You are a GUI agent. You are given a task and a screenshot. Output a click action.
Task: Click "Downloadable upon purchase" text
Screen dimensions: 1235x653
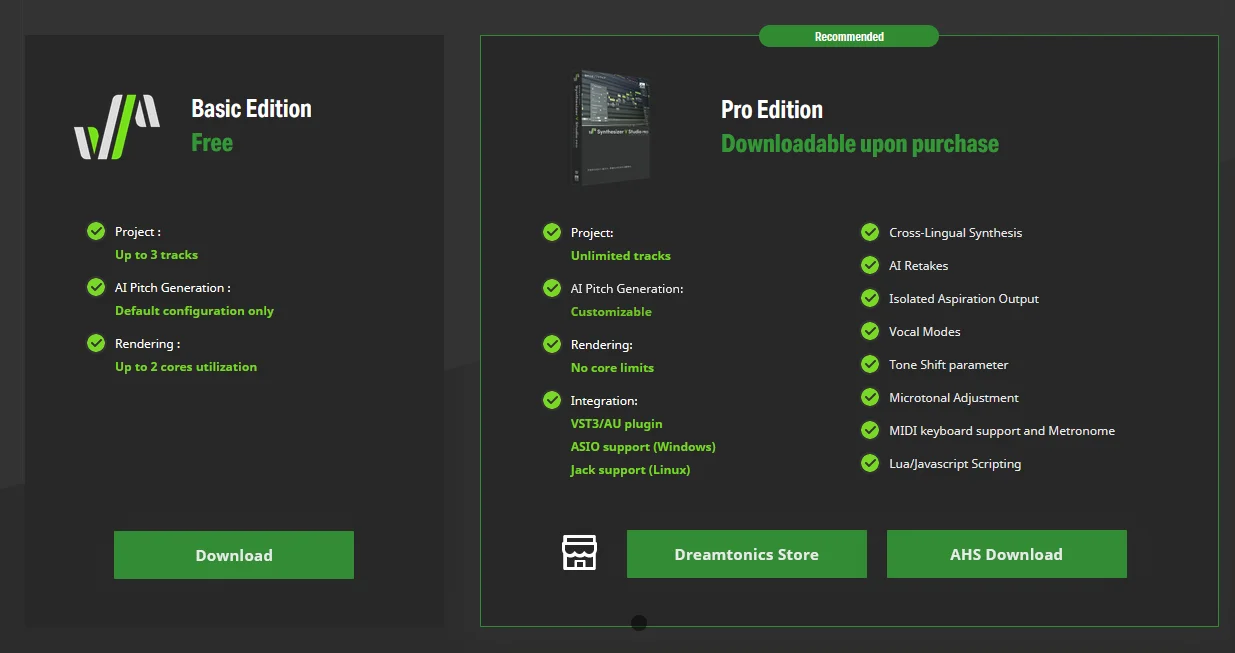[x=860, y=144]
